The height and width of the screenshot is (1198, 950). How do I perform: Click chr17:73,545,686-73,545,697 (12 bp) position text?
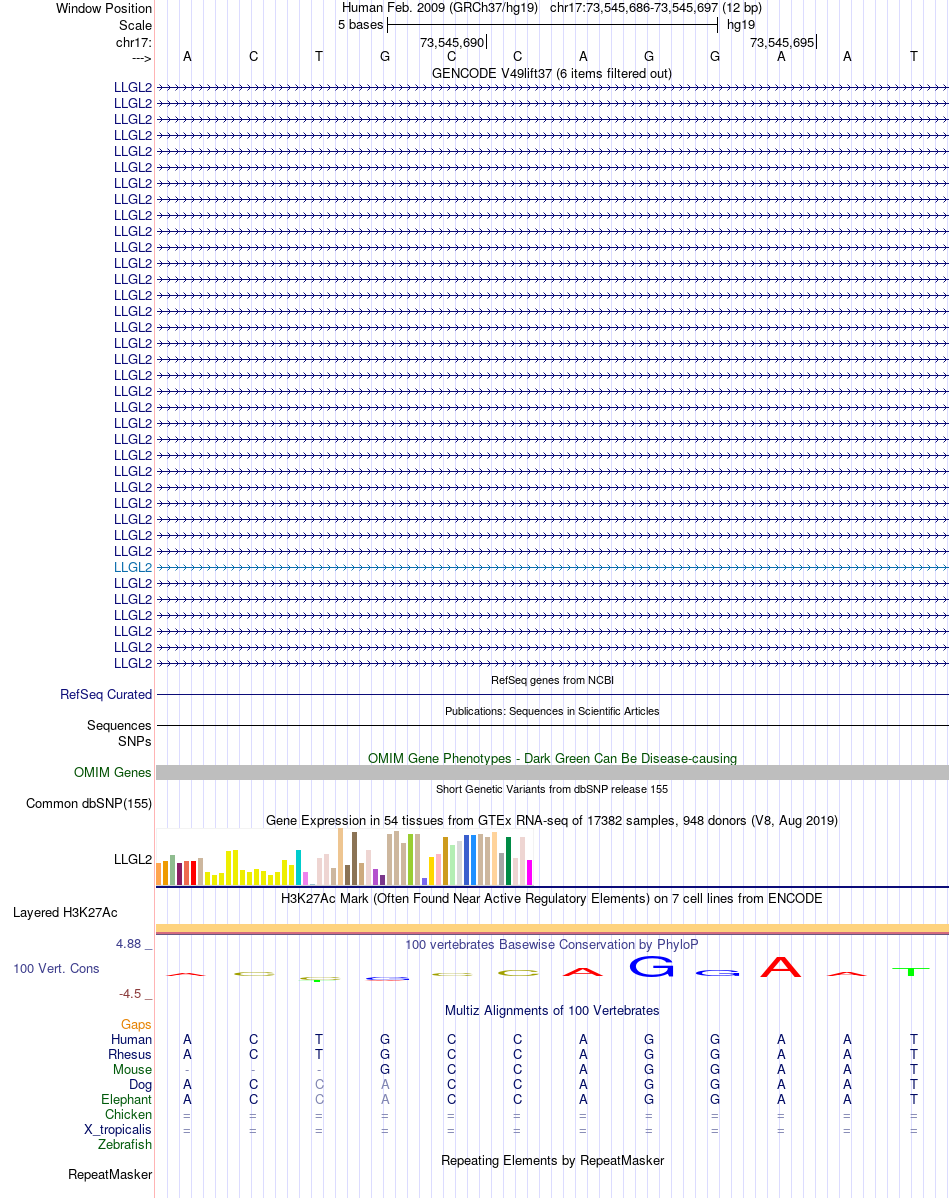656,8
